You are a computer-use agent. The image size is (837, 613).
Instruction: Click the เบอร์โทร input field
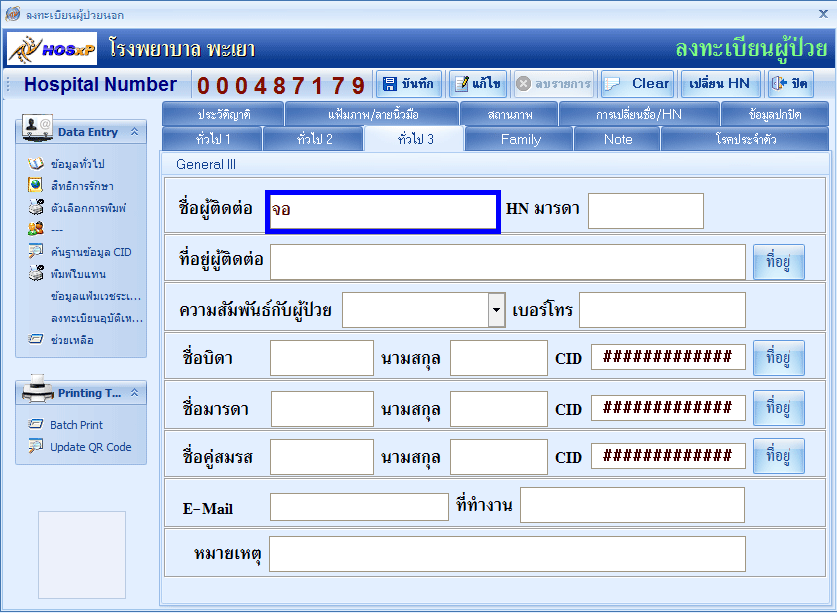click(662, 310)
